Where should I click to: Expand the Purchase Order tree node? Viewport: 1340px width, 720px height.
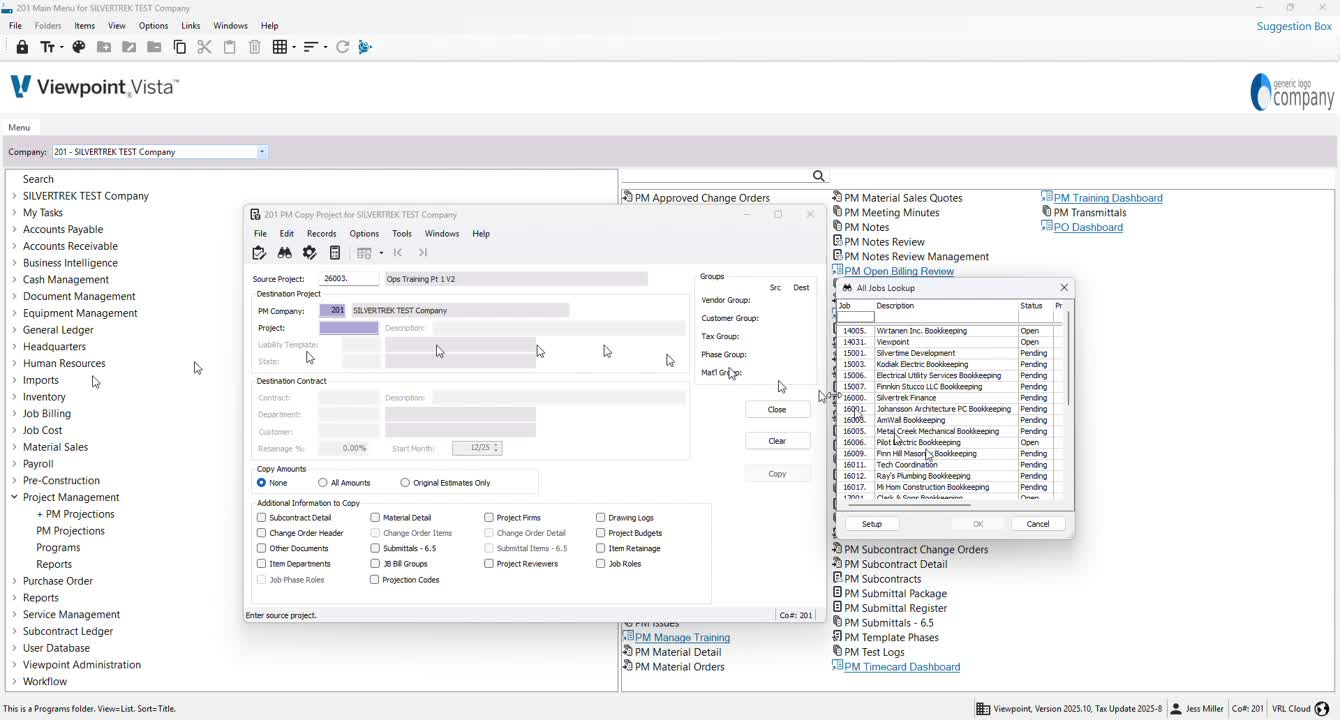click(14, 581)
